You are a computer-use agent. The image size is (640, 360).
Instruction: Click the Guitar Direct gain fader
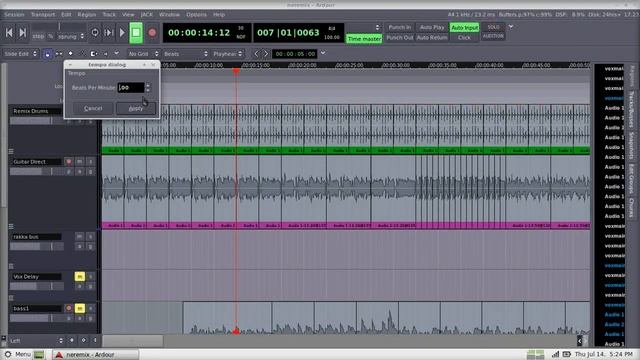click(x=37, y=172)
